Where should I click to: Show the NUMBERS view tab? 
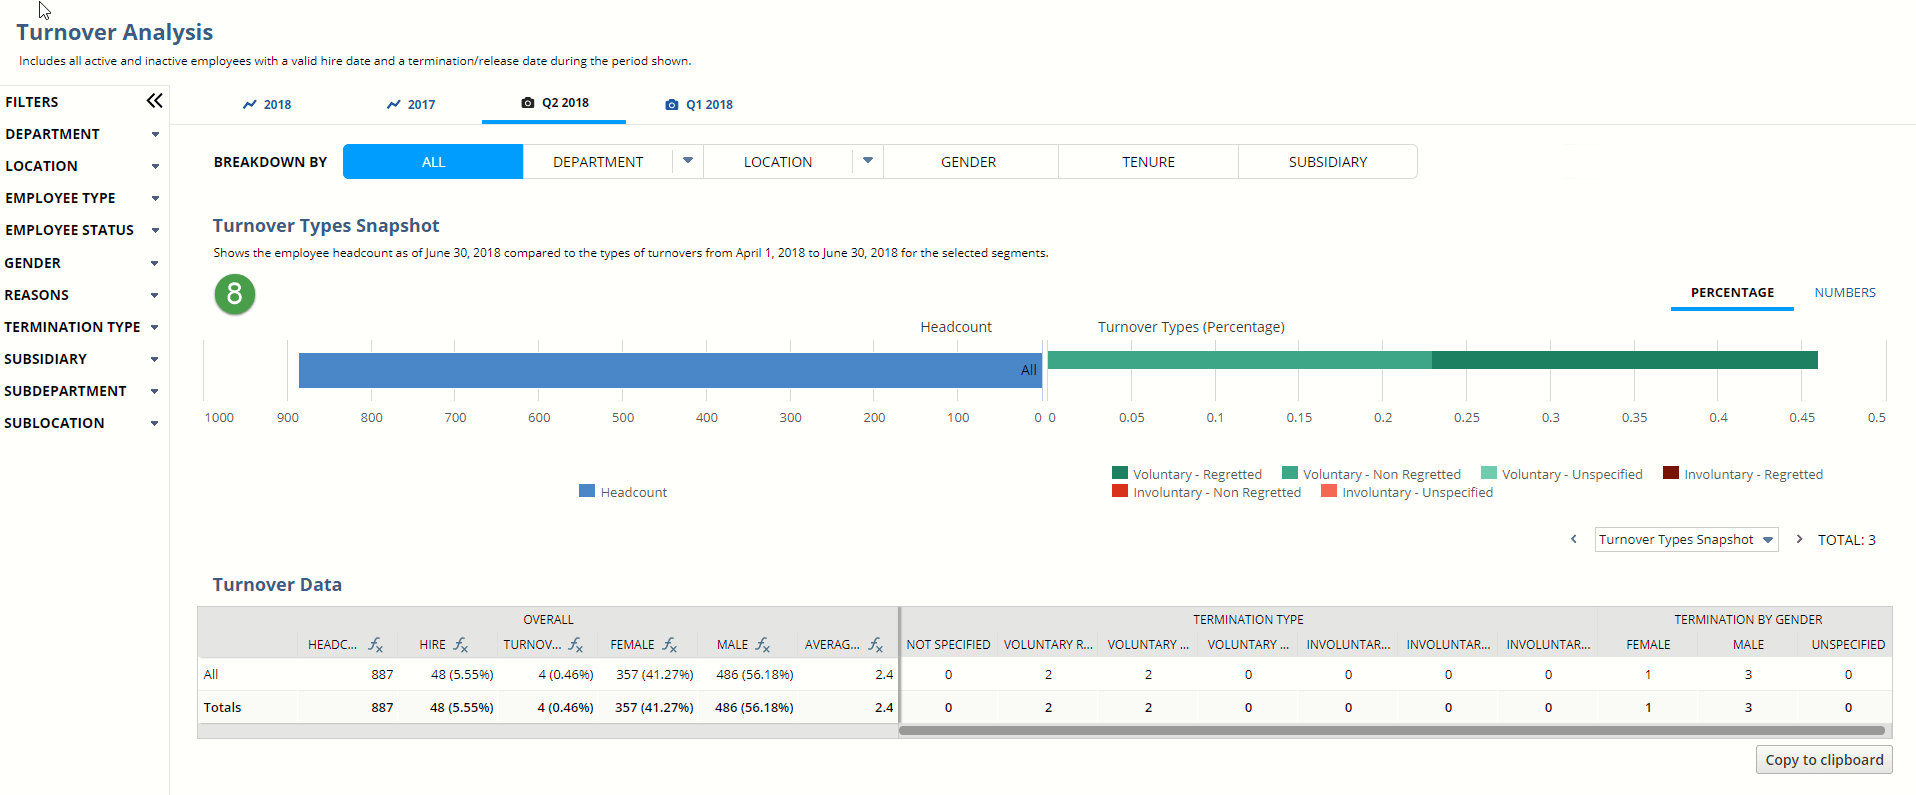click(1845, 293)
